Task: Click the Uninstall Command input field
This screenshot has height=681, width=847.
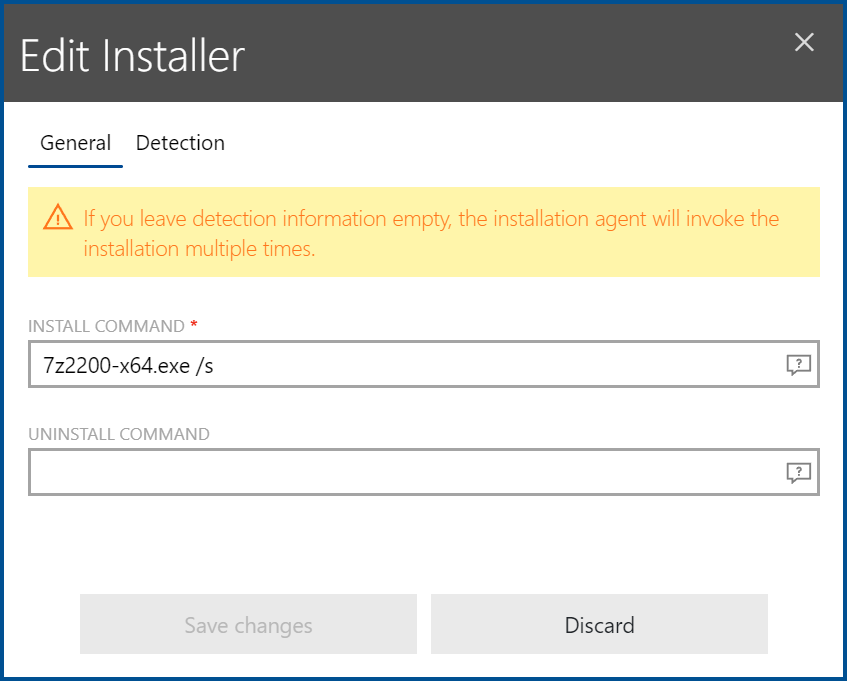Action: point(424,472)
